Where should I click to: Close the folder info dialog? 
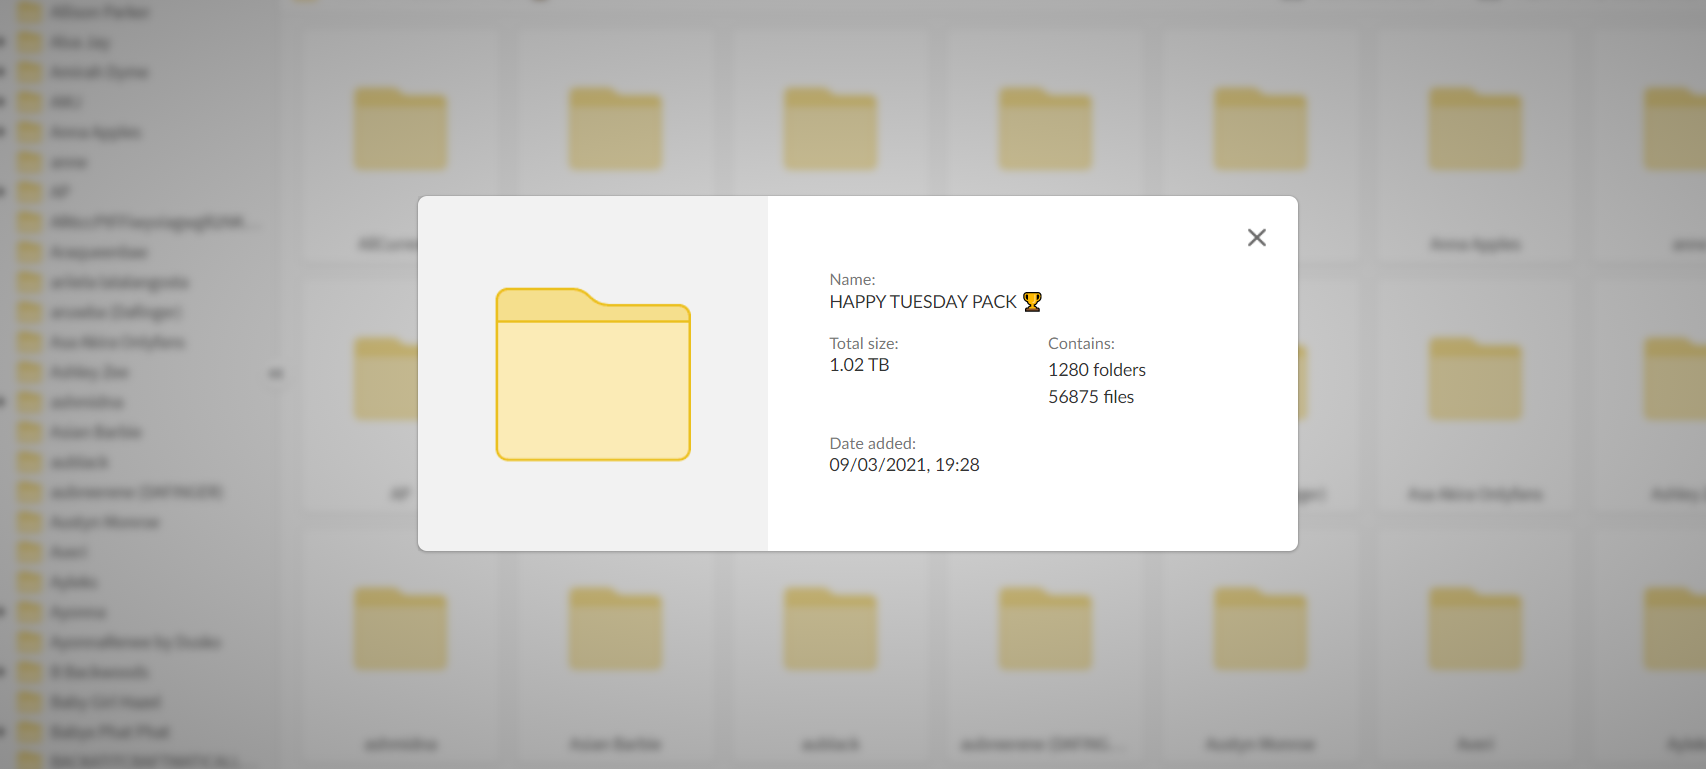click(1257, 237)
